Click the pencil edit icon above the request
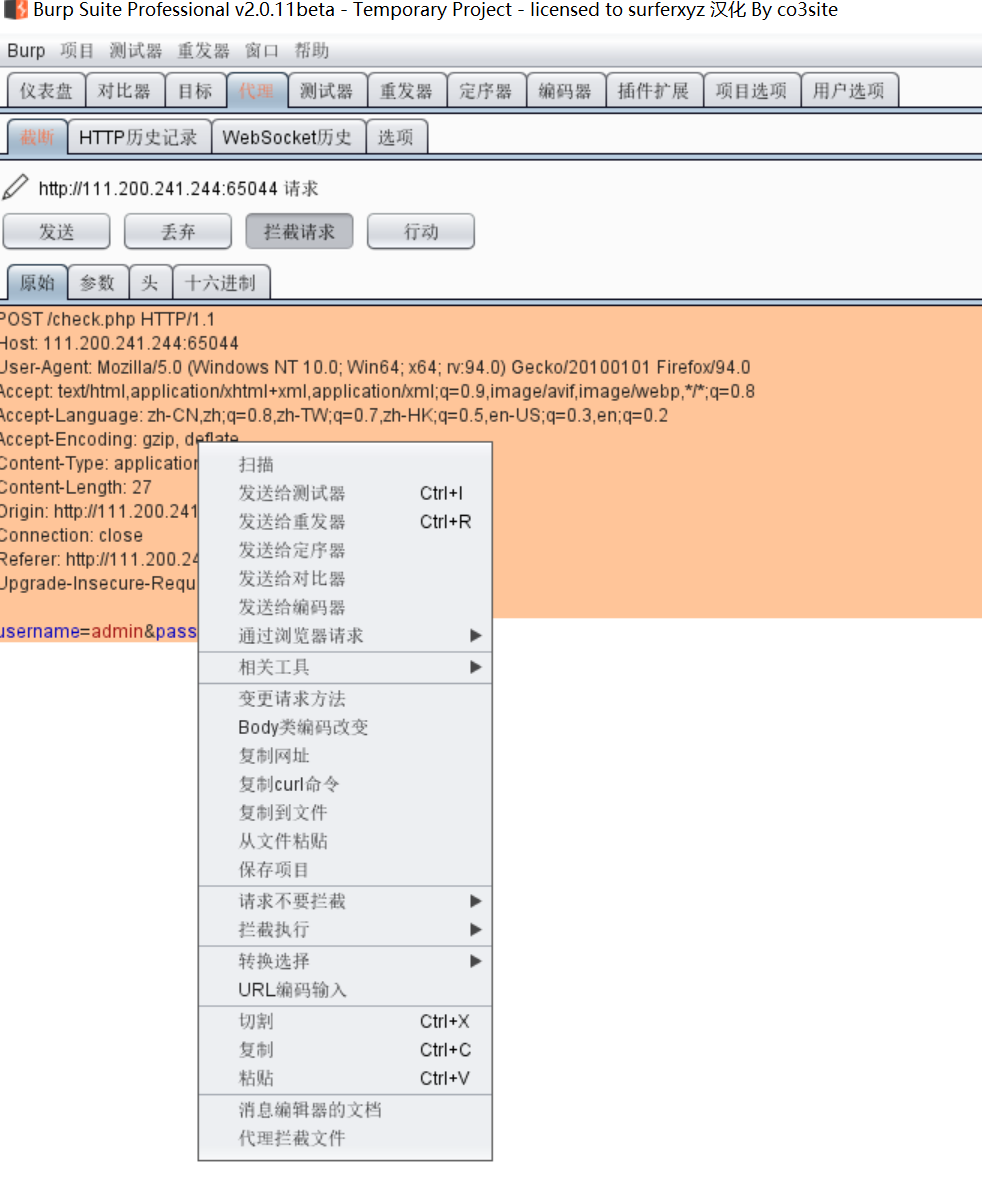This screenshot has width=982, height=1195. coord(14,186)
